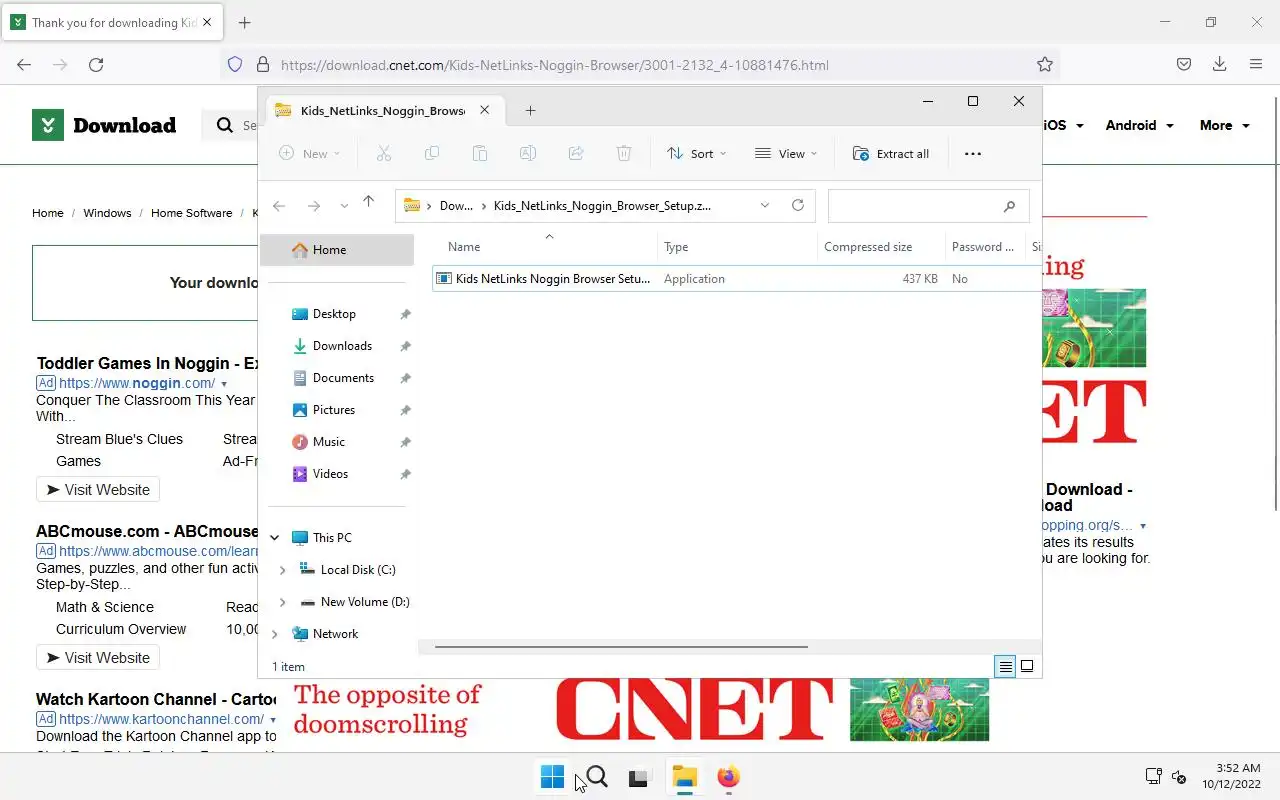Viewport: 1280px width, 800px height.
Task: Click the Copy icon in Explorer toolbar
Action: tap(432, 153)
